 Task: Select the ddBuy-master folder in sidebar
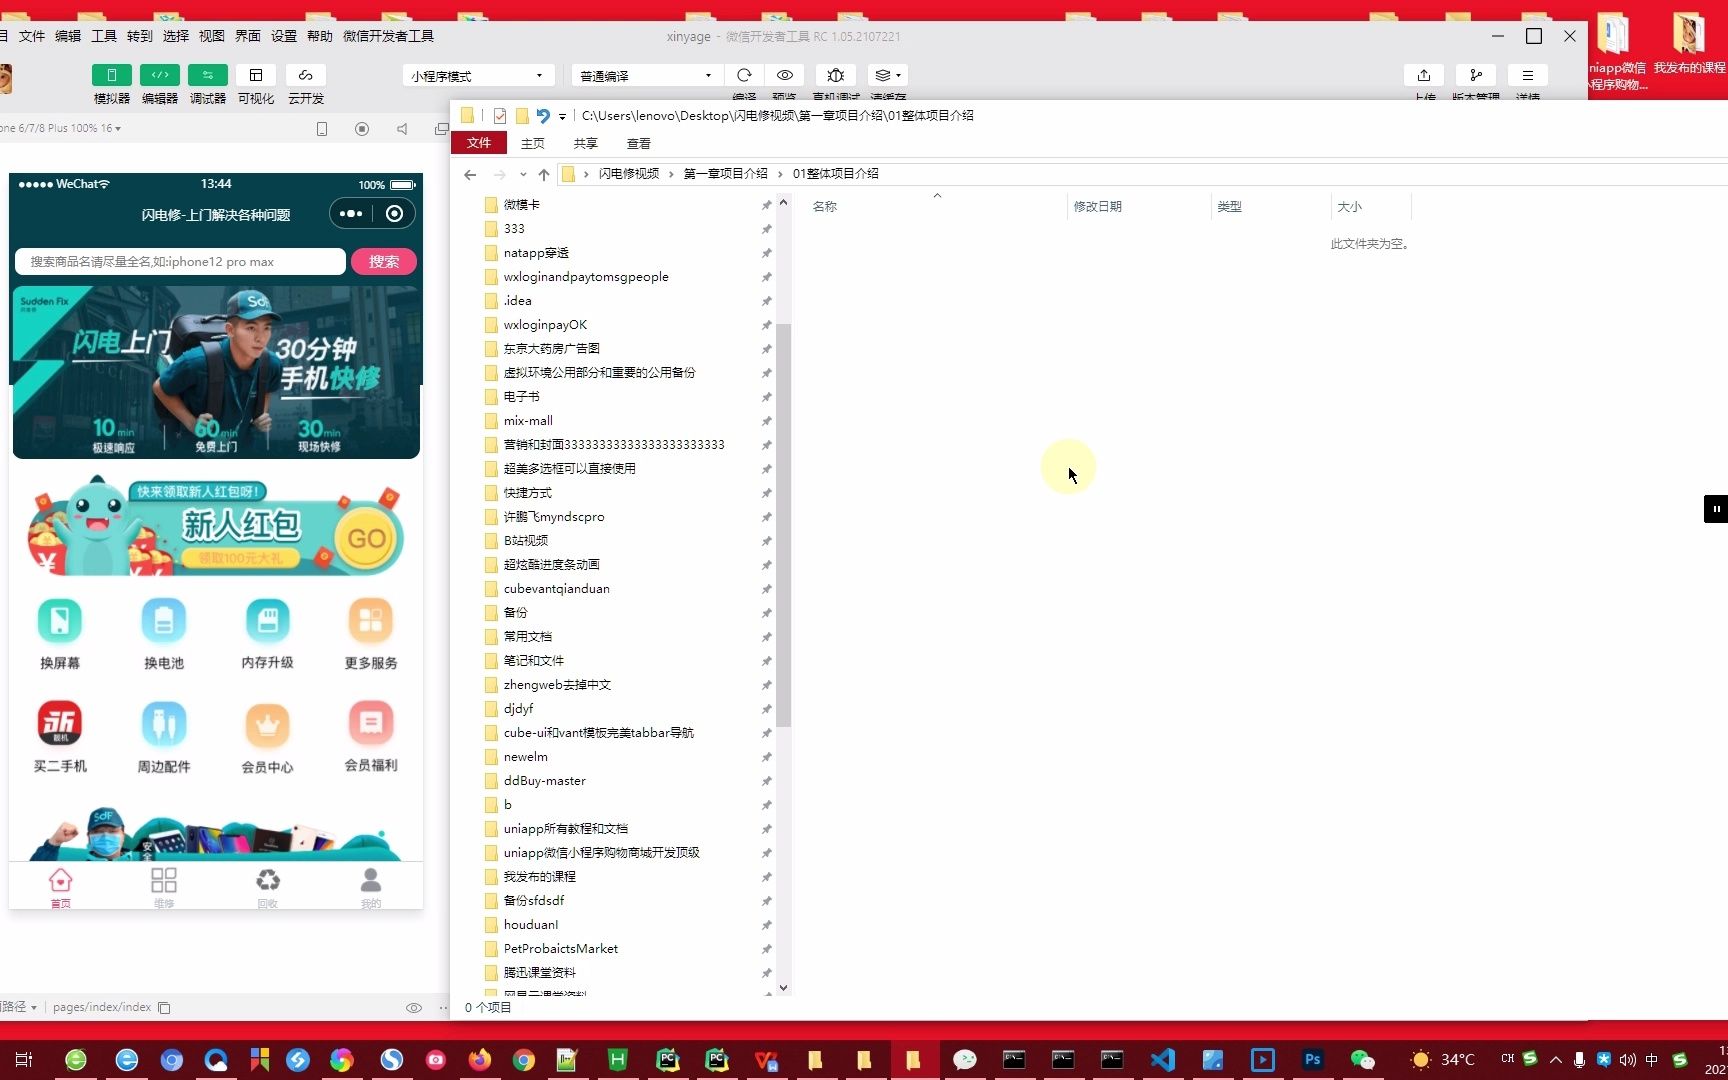[x=545, y=781]
